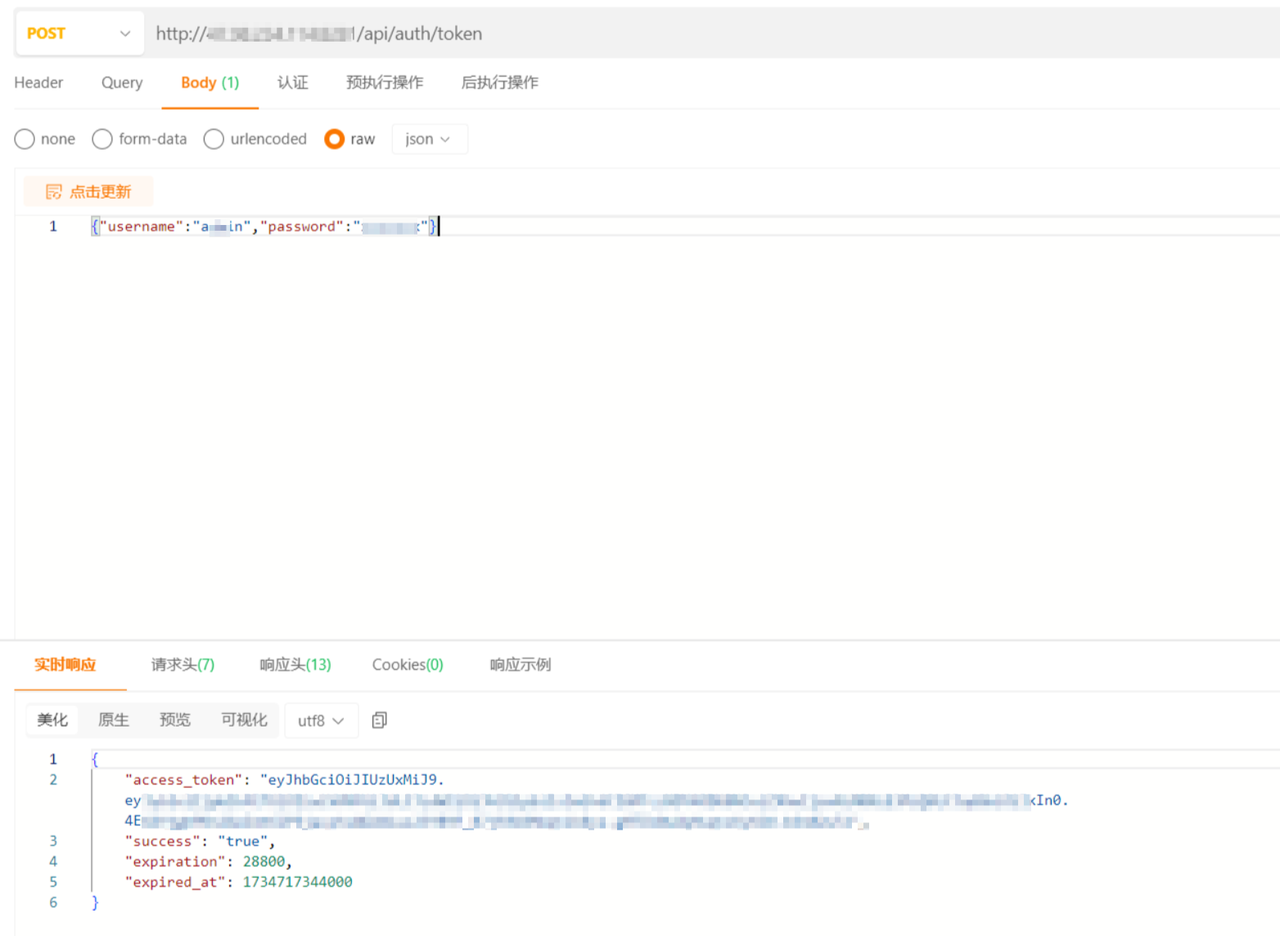Select the none body type
Viewport: 1280px width, 936px height.
[x=25, y=139]
